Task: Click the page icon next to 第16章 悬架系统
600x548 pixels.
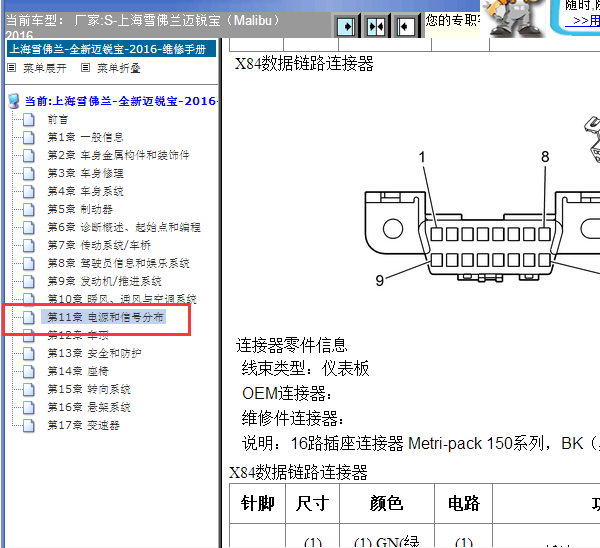Action: pos(29,407)
